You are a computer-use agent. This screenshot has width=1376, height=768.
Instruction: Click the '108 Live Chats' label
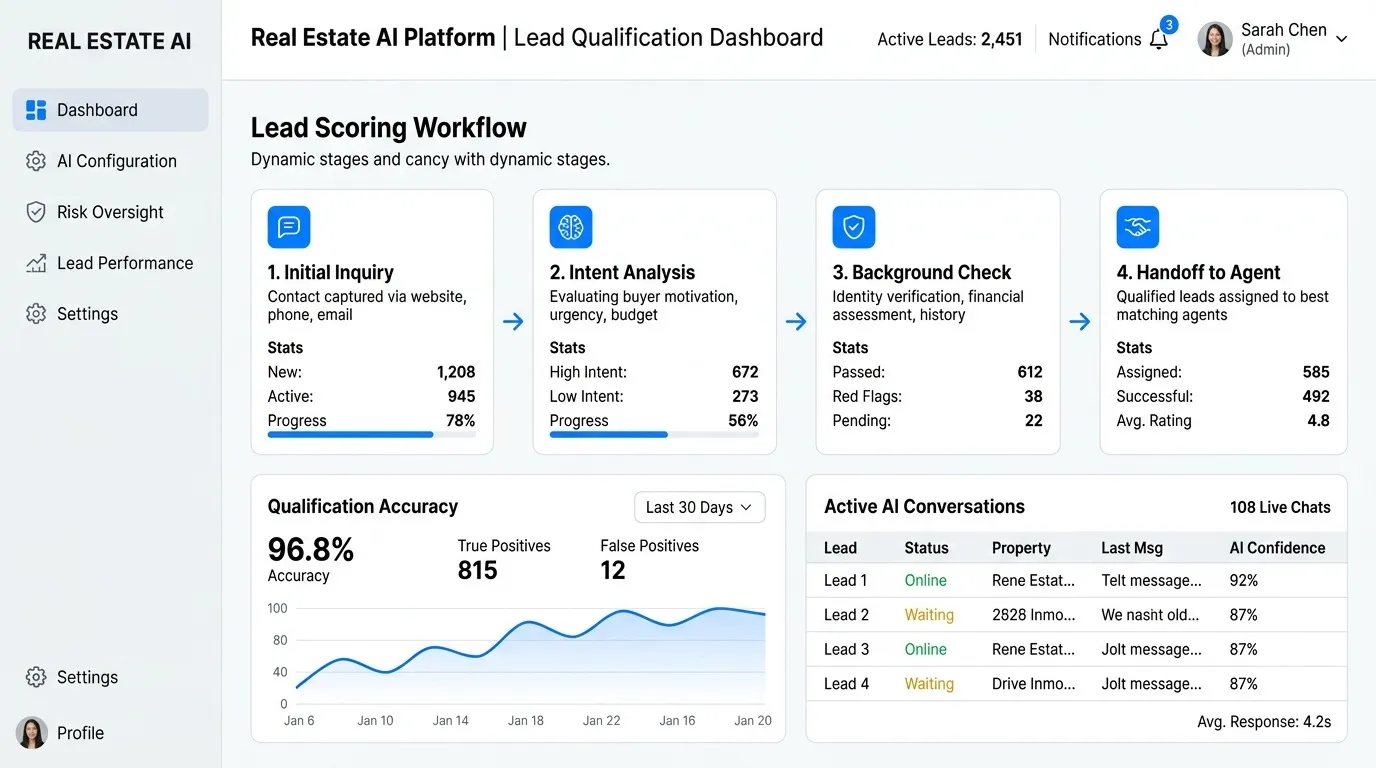1280,507
